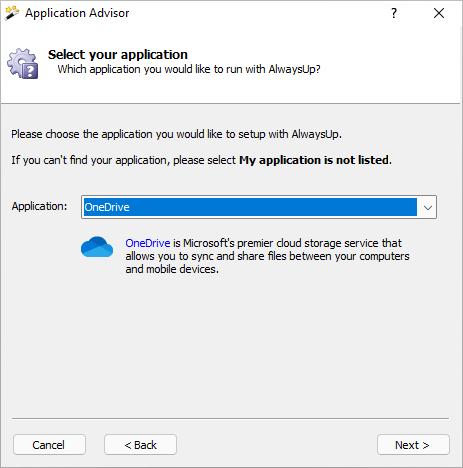Click the Application Advisor title text
Image resolution: width=463 pixels, height=468 pixels.
tap(77, 13)
